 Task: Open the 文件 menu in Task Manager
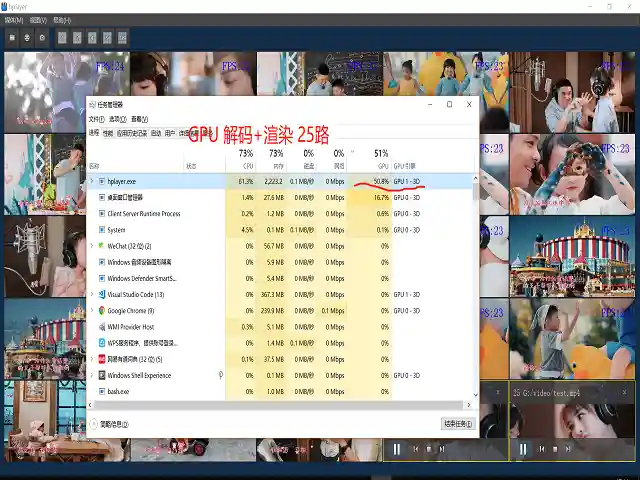coord(93,118)
